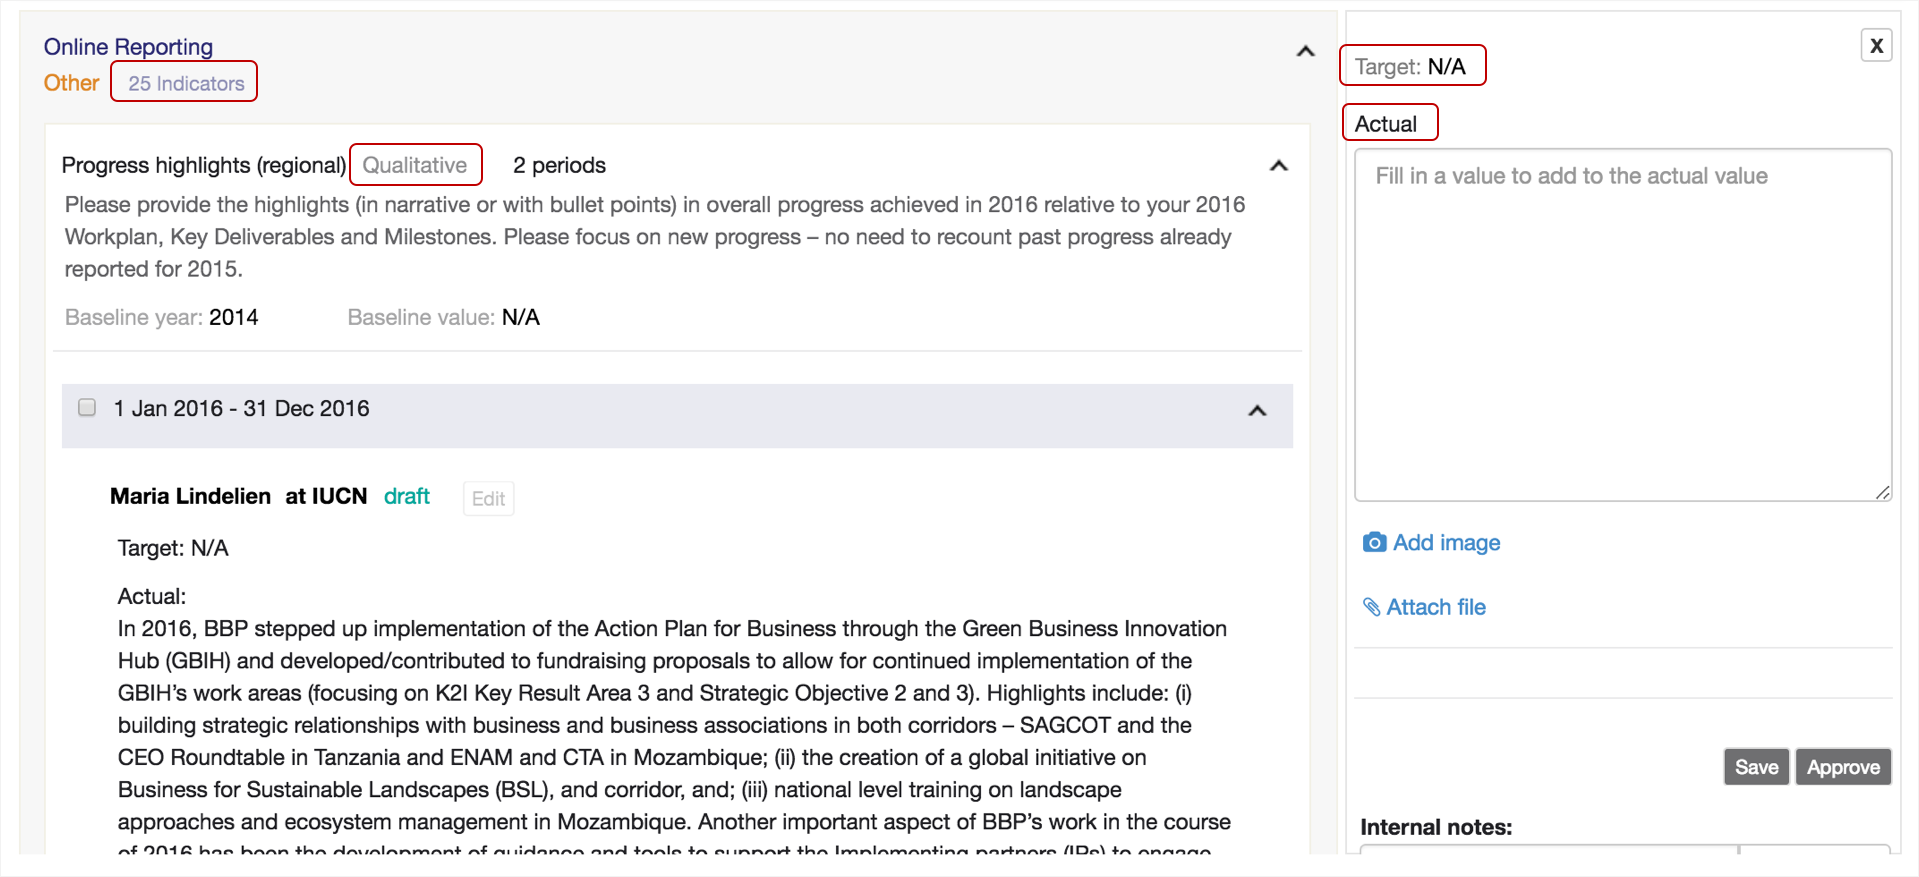The image size is (1919, 877).
Task: Tick the 1 Jan 2016 - 31 Dec 2016 checkbox
Action: coord(87,407)
